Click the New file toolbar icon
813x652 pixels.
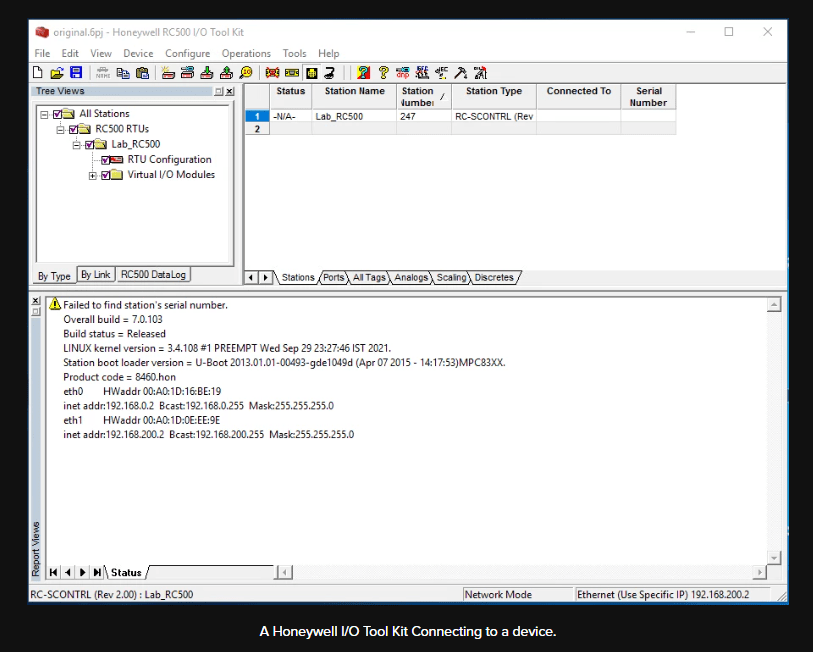(x=38, y=73)
